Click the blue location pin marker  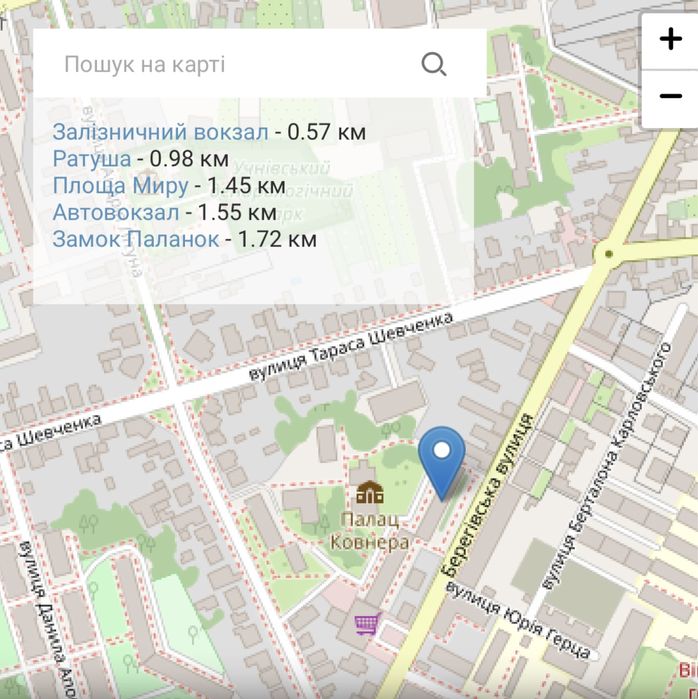tap(442, 463)
